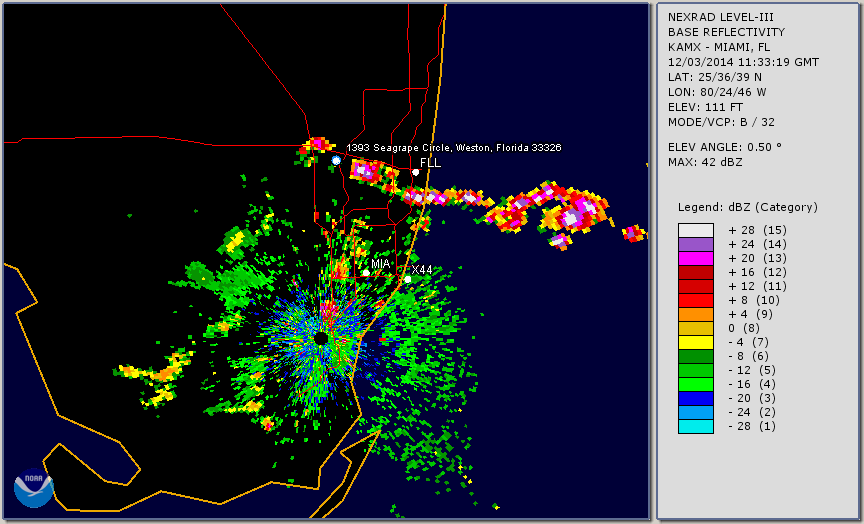Select the -16 (4) bright green swatch
The width and height of the screenshot is (864, 524).
696,385
